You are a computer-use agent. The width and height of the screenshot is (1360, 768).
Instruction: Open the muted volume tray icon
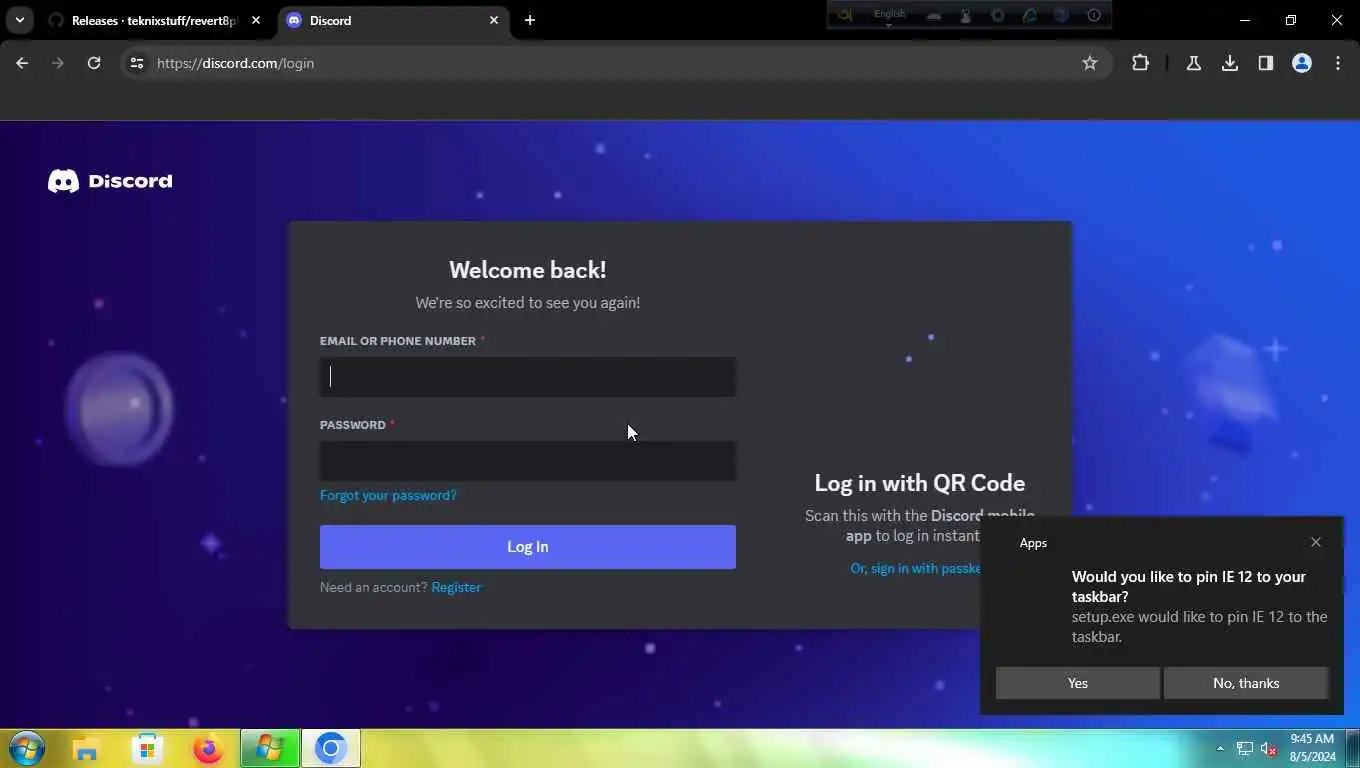(1269, 748)
